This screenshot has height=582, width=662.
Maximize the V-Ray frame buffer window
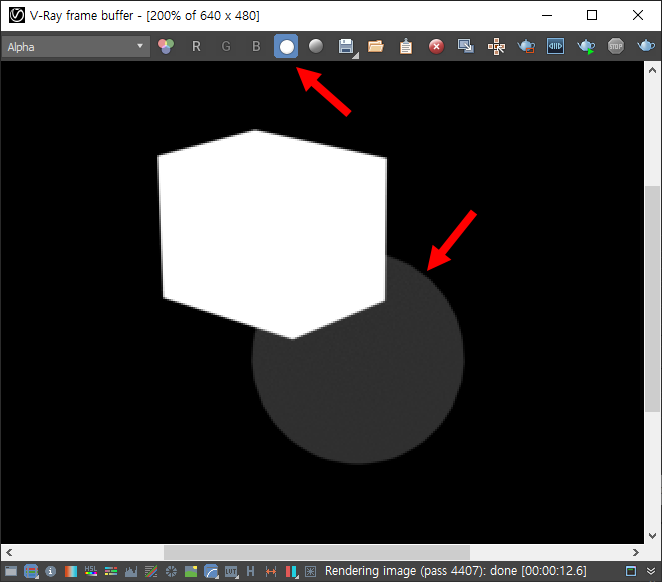tap(592, 15)
